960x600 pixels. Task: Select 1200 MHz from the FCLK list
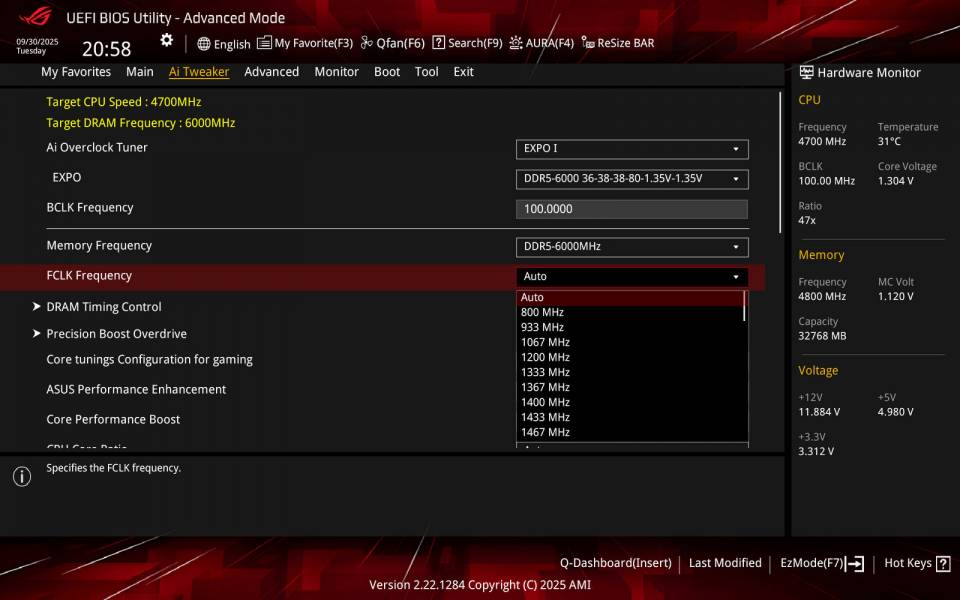pos(544,356)
